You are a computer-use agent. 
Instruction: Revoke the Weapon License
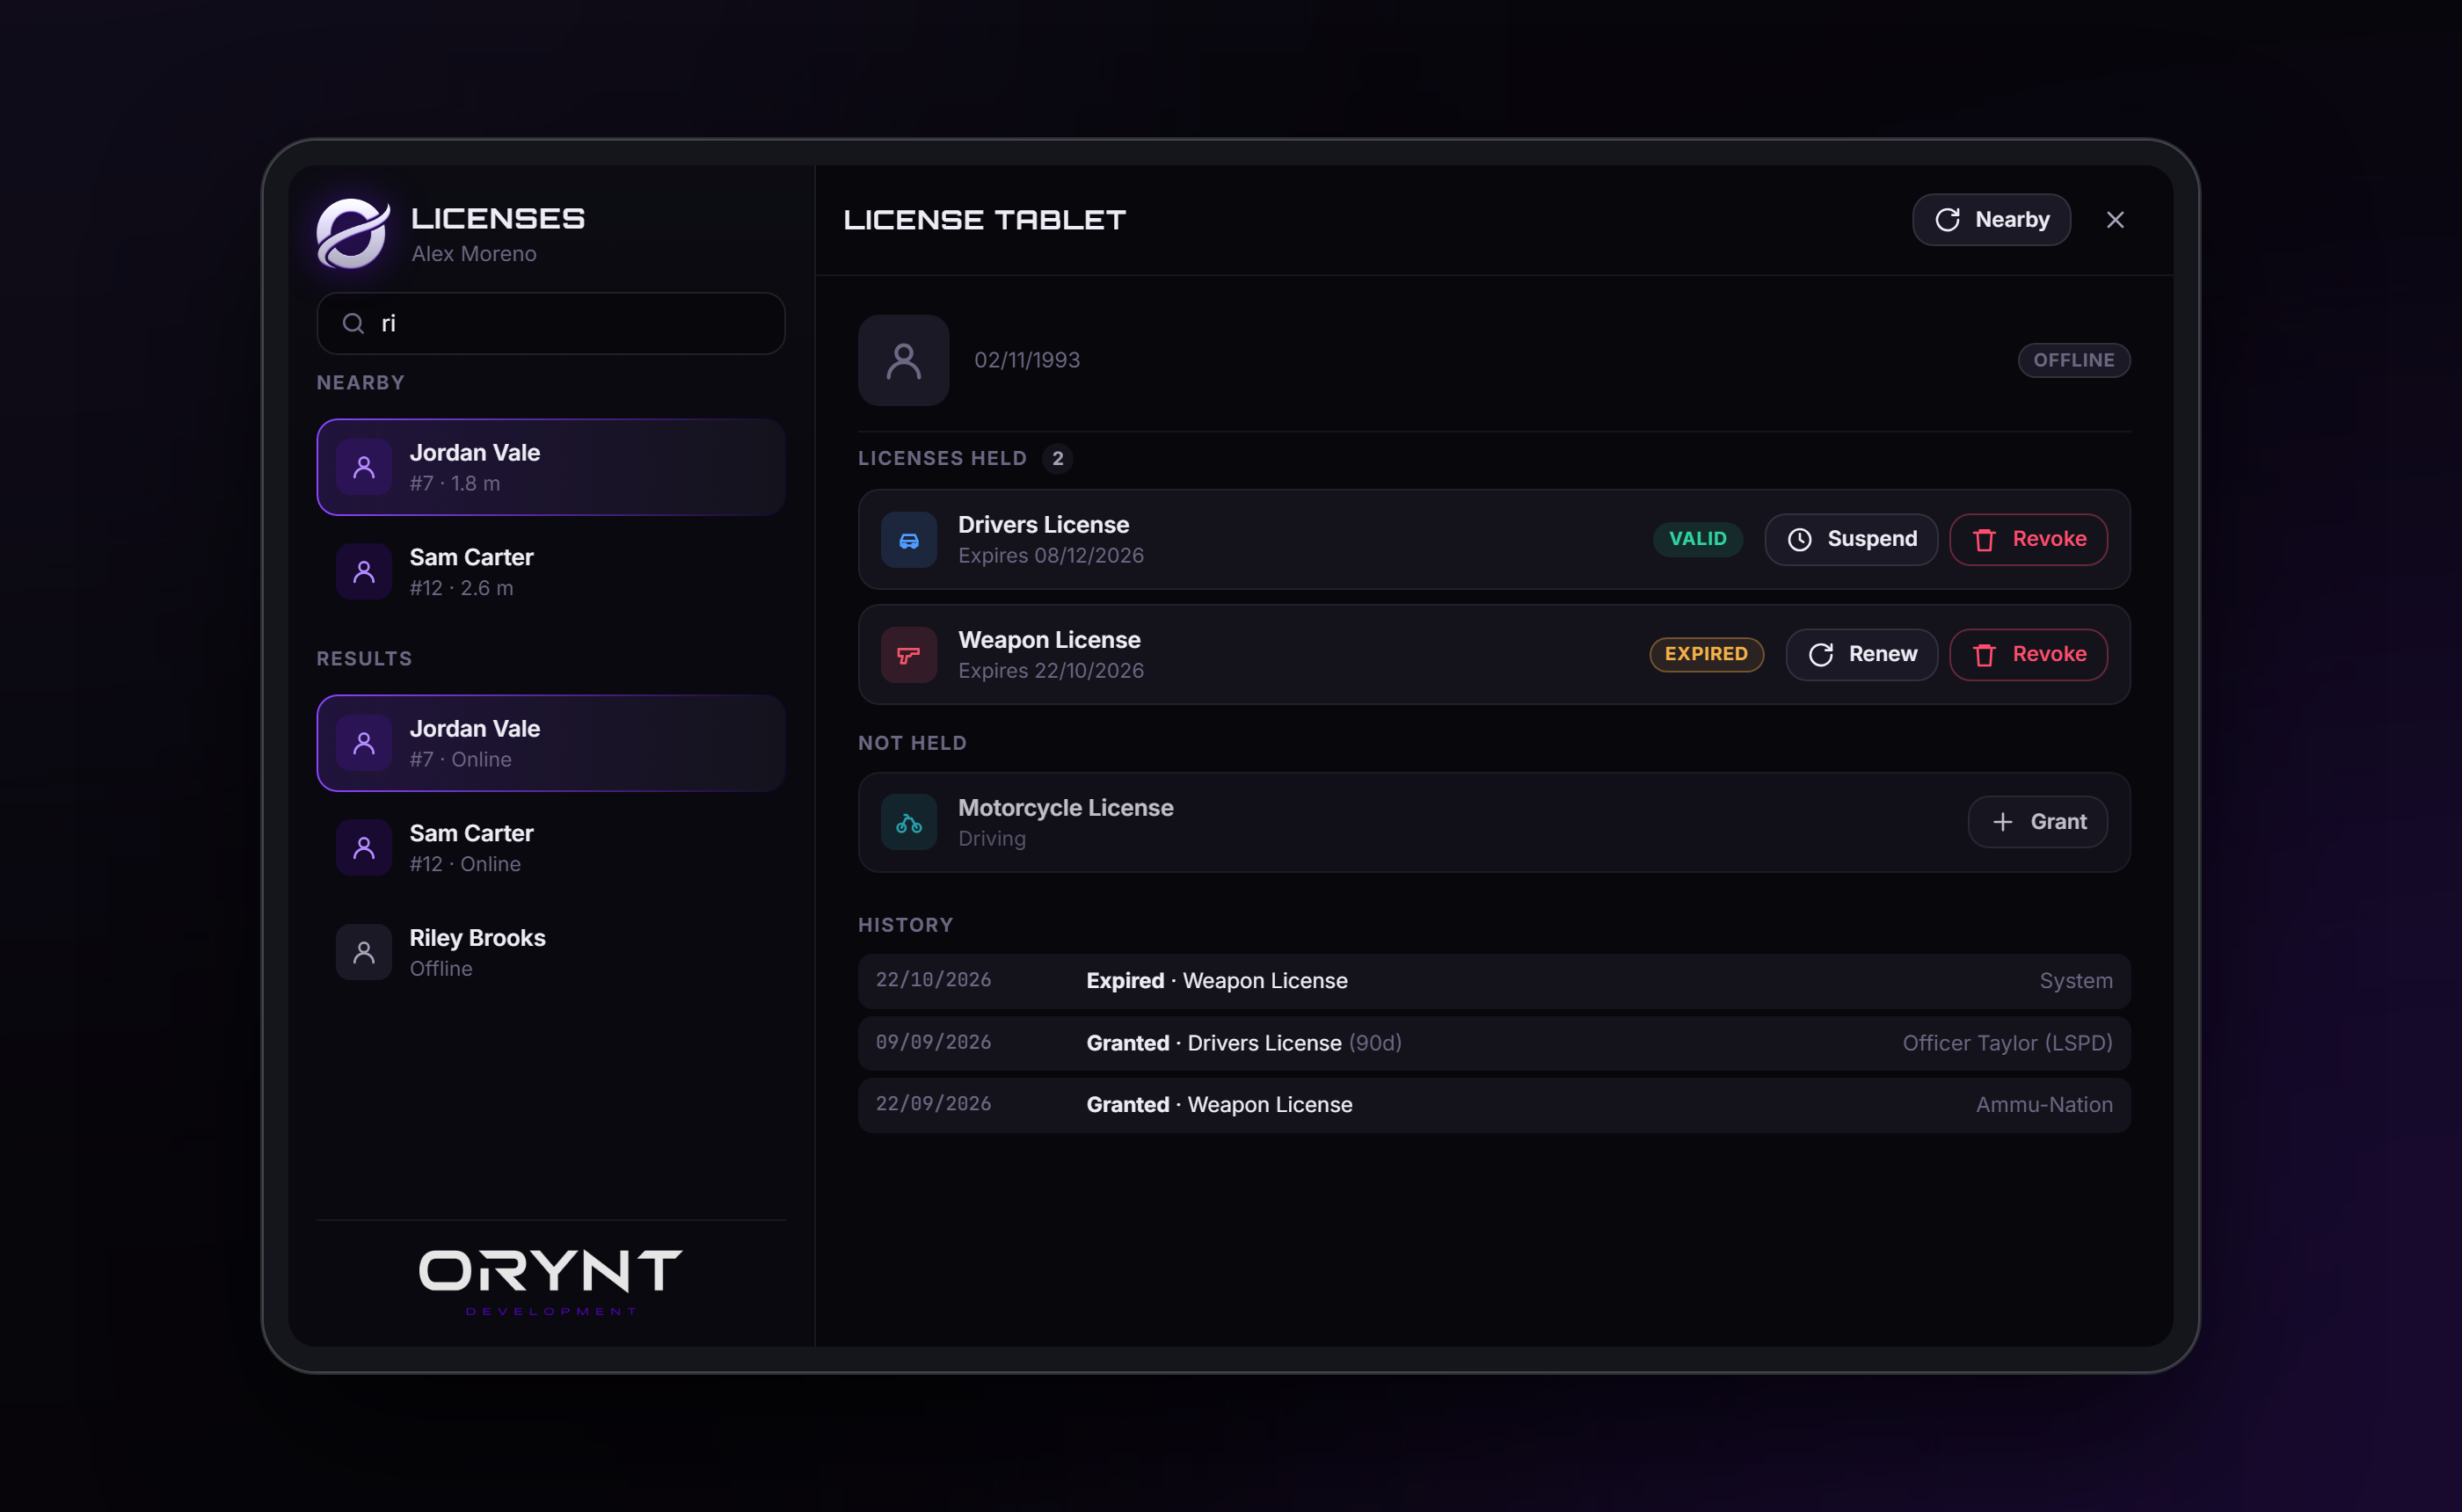[x=2028, y=655]
